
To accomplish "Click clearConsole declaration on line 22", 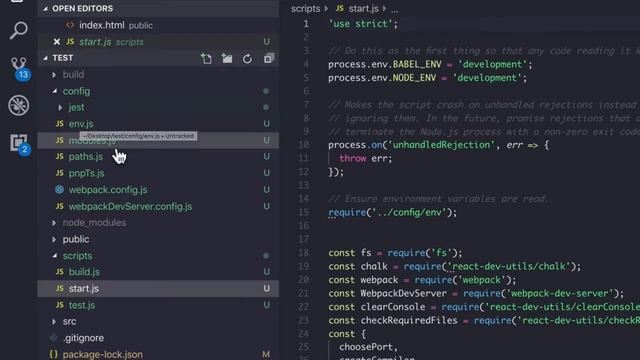I will [x=392, y=307].
